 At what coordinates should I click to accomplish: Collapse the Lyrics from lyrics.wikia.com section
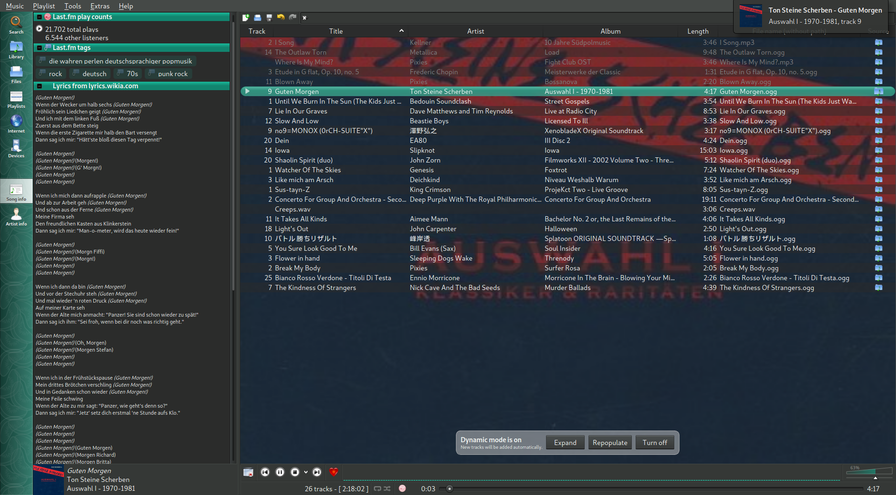39,86
